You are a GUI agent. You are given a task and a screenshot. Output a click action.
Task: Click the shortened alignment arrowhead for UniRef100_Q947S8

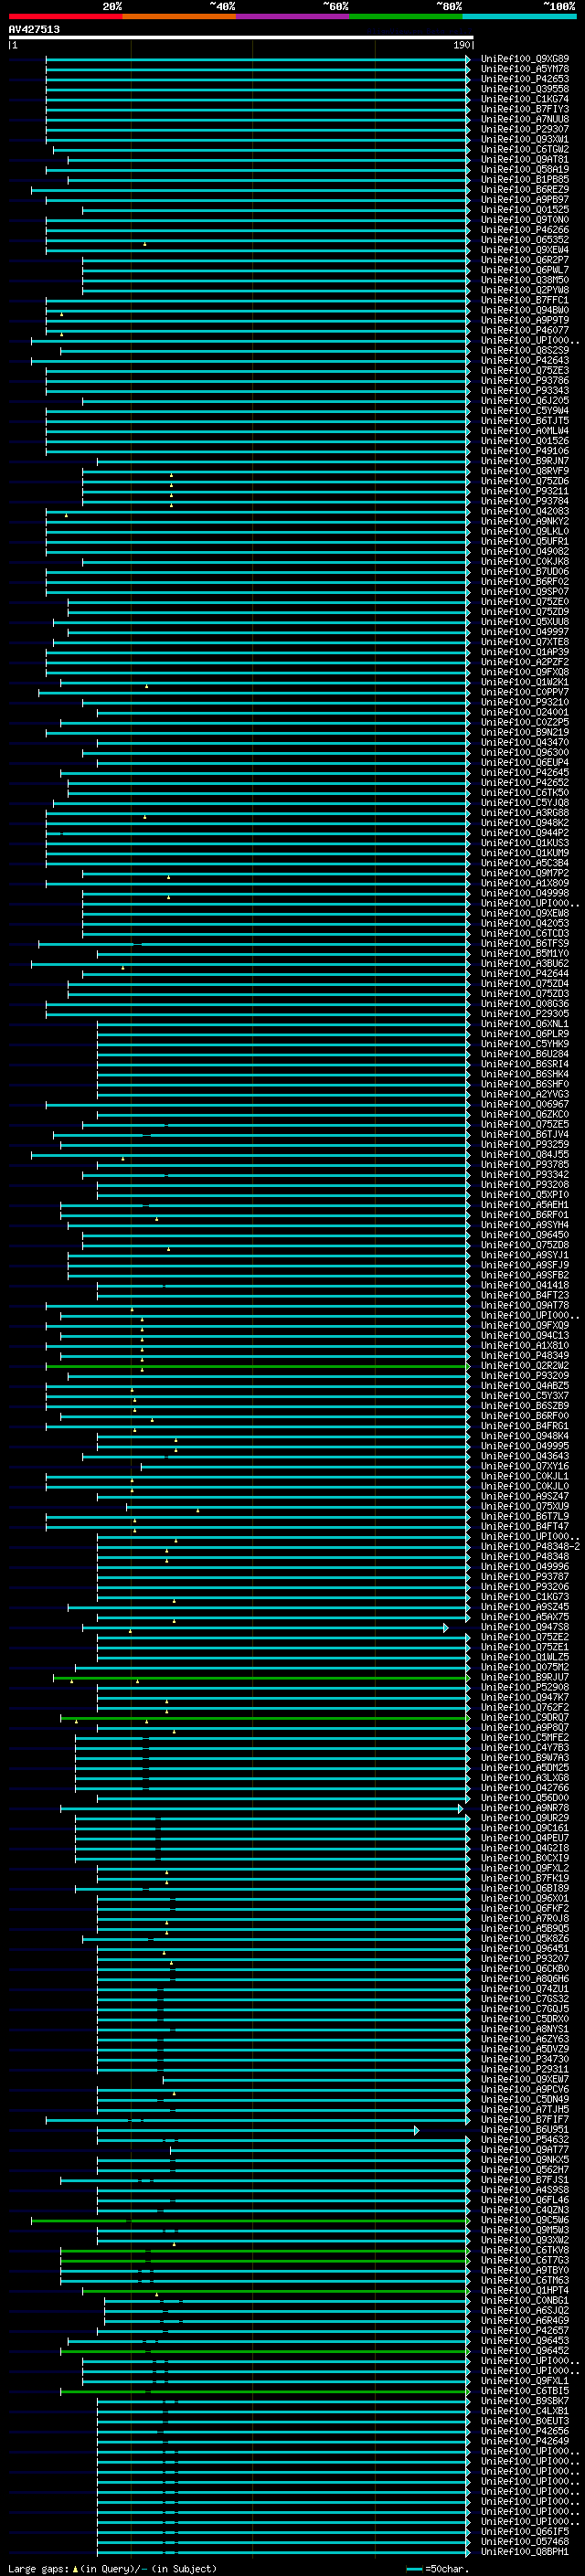pyautogui.click(x=446, y=1628)
